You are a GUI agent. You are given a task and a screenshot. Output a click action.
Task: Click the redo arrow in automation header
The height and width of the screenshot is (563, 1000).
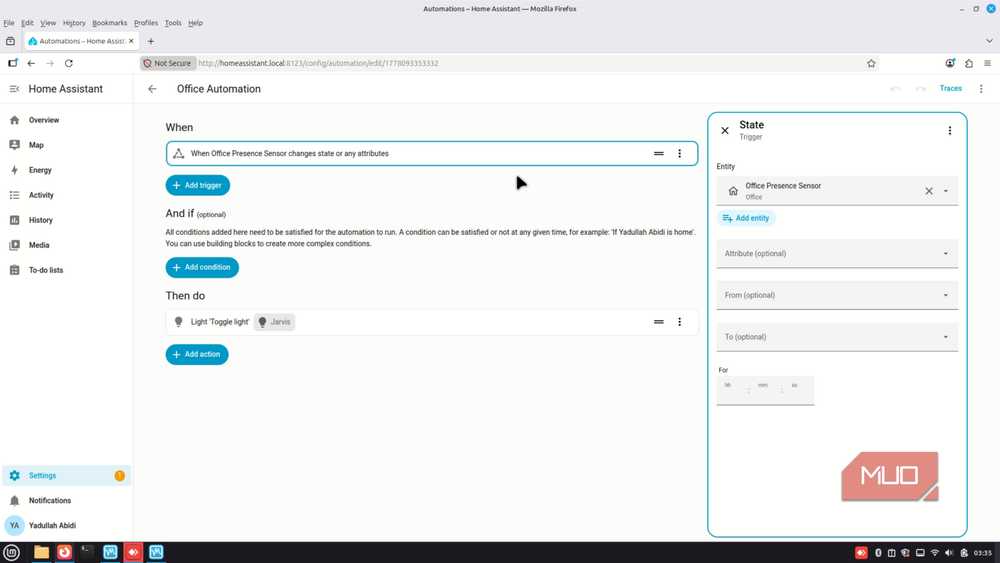(920, 89)
